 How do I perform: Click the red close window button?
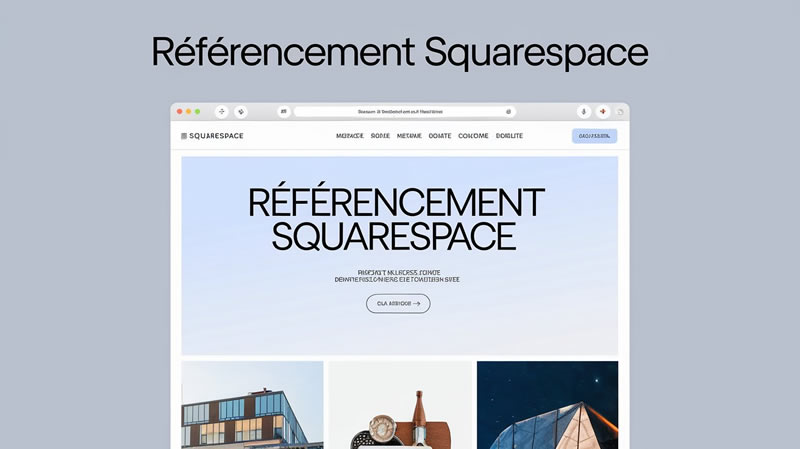click(180, 112)
